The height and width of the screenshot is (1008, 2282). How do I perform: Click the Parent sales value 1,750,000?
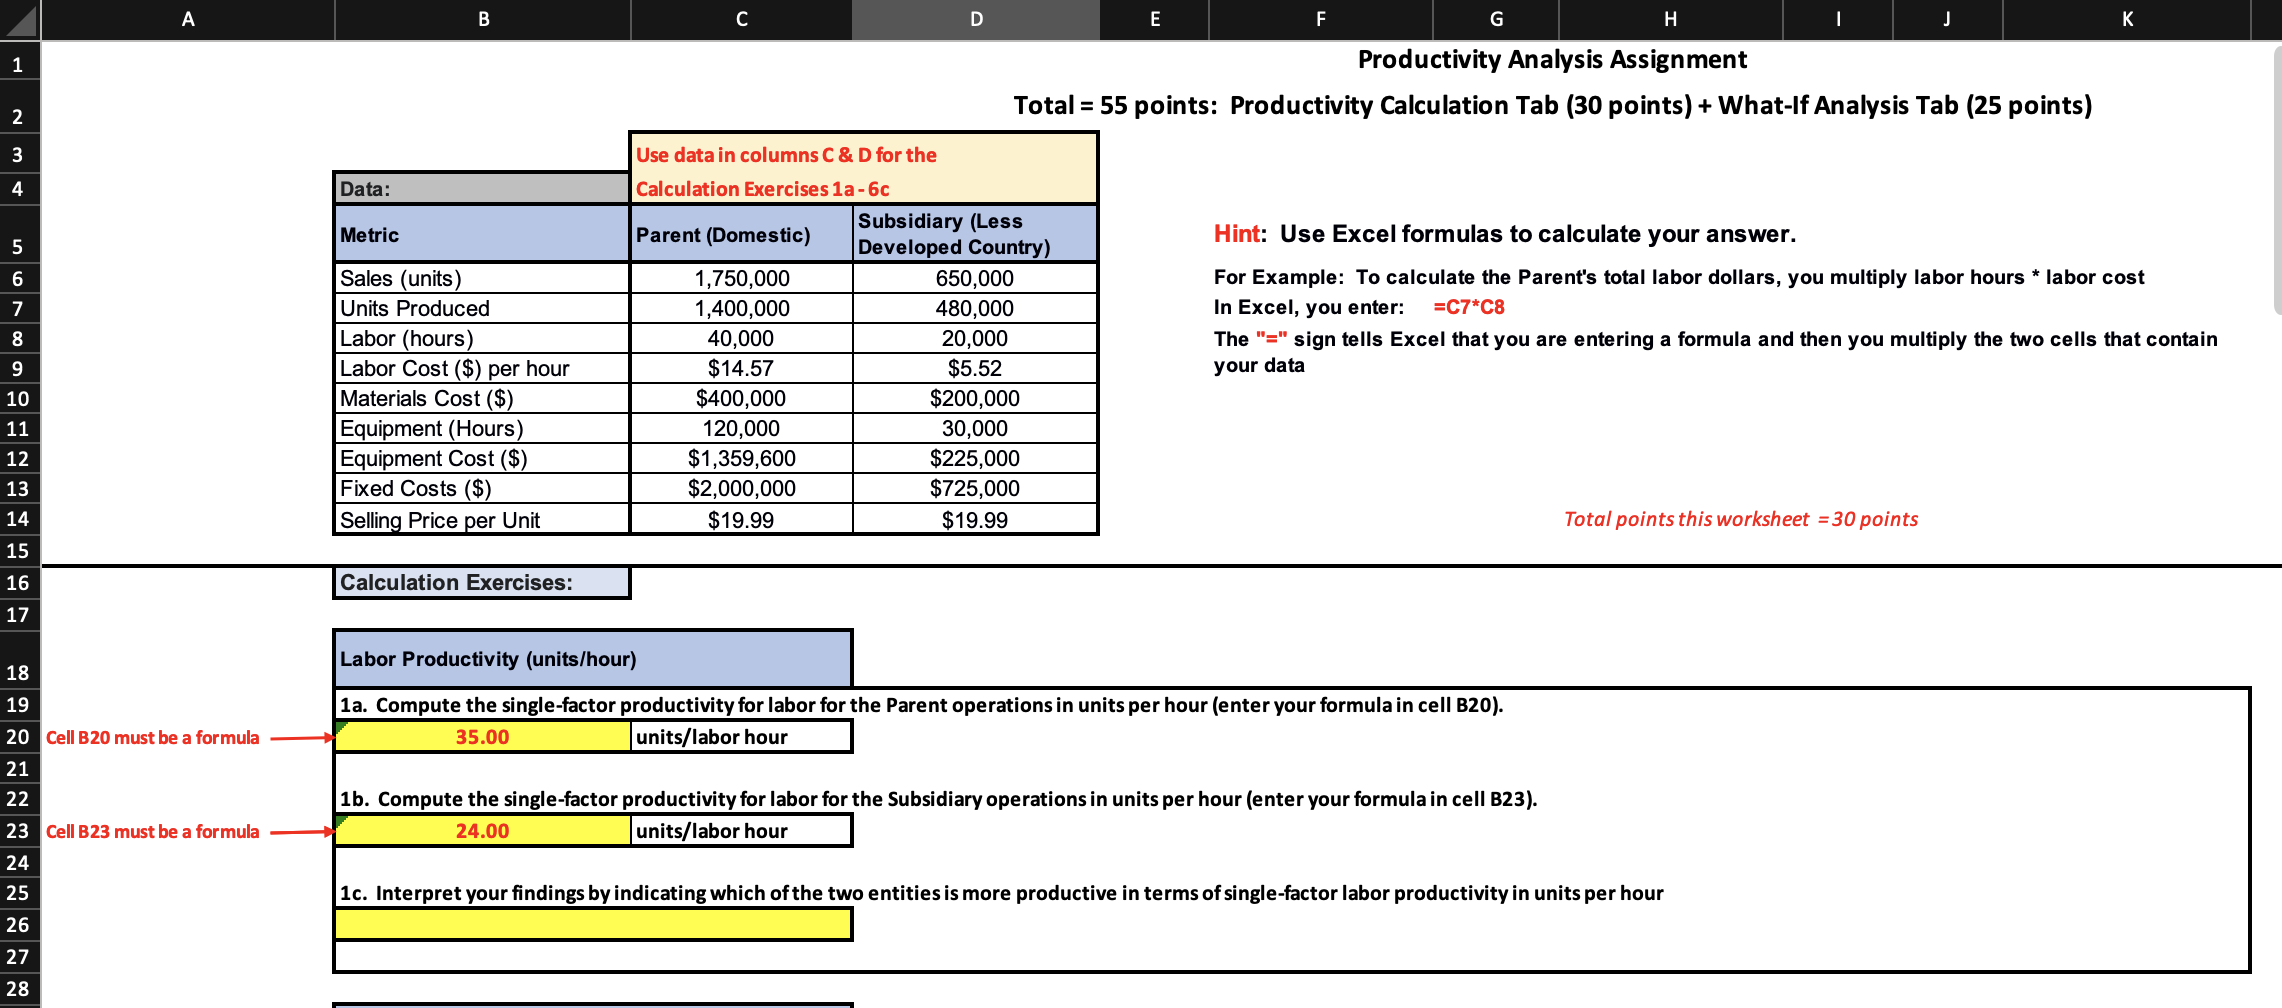click(x=741, y=278)
